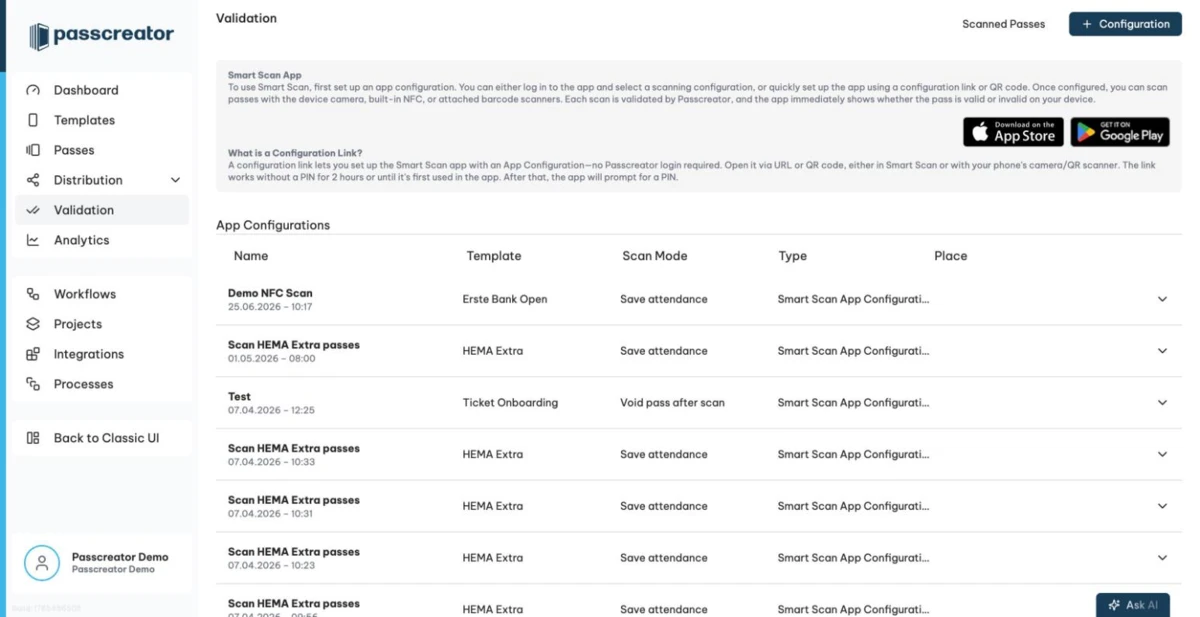Click the Type column header
Screen dimensions: 1200x617
(793, 256)
